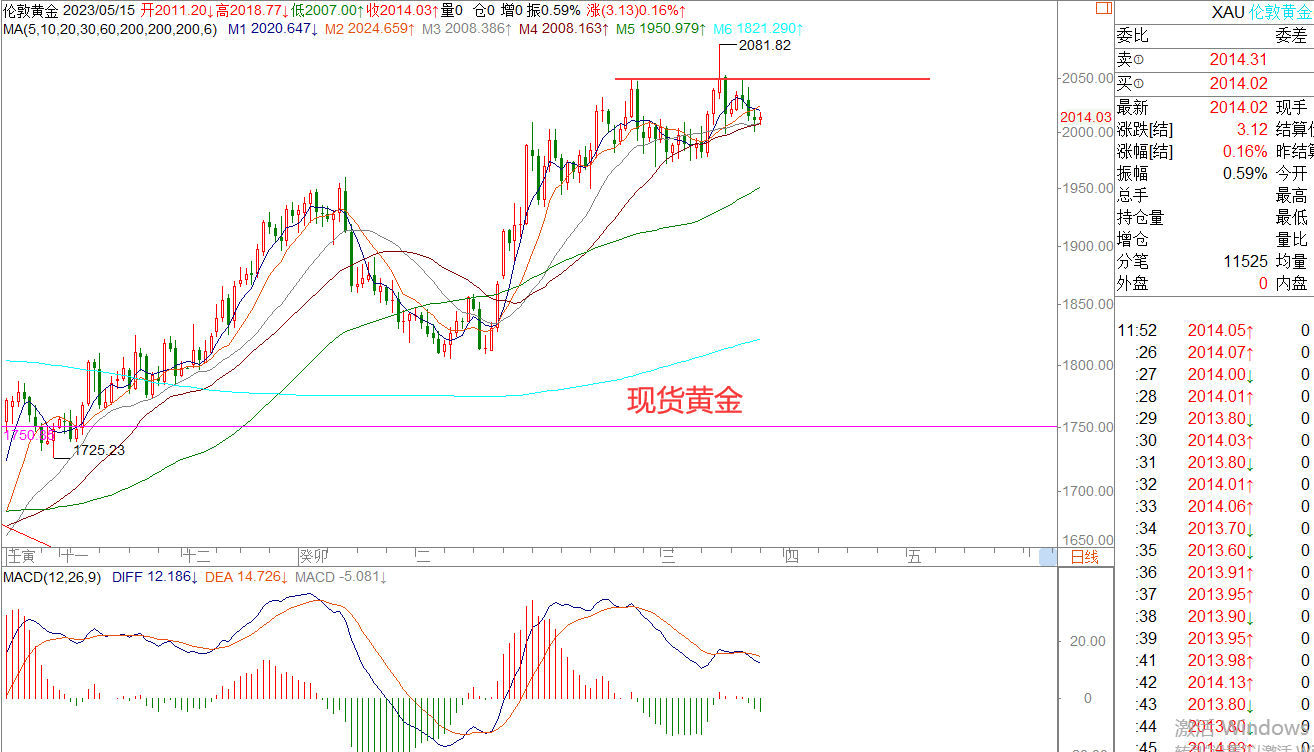This screenshot has height=752, width=1314.
Task: Click the 买 price 2014.02
Action: (x=1238, y=84)
